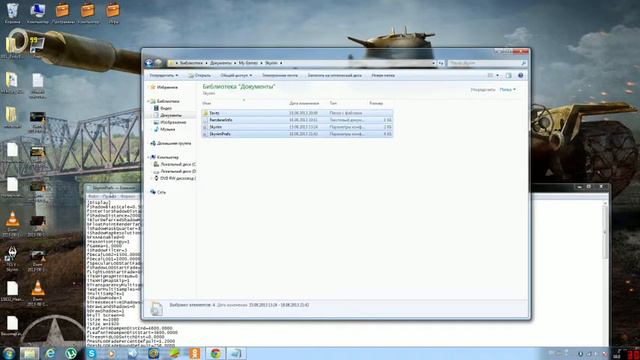Open the Файл menu in Notepad
Screen dimensions: 640x360
tap(93, 196)
